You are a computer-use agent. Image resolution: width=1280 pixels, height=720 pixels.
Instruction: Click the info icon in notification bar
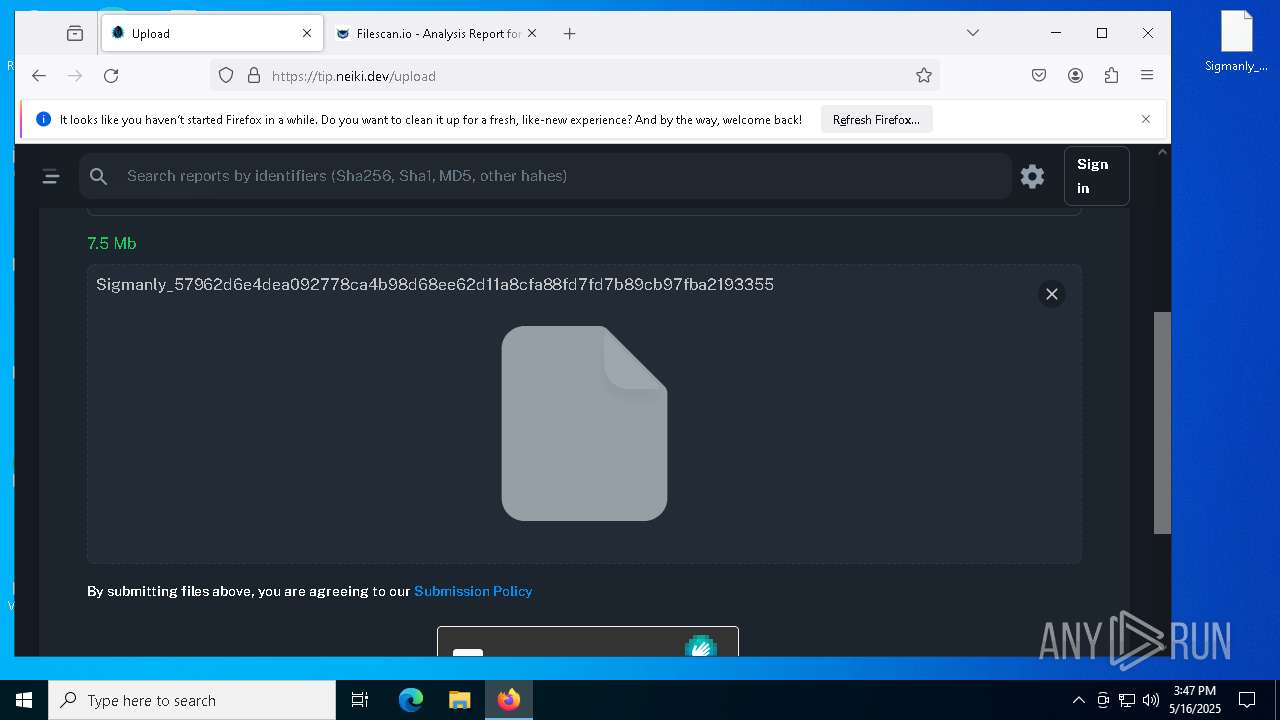tap(43, 119)
